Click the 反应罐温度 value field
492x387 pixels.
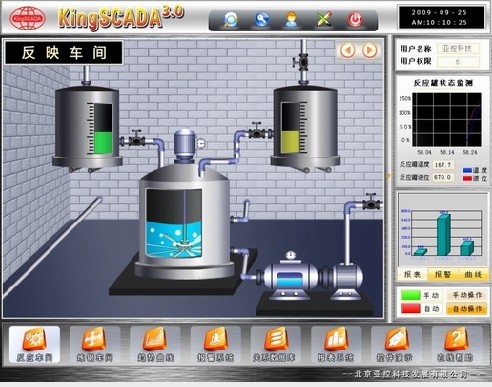[443, 165]
